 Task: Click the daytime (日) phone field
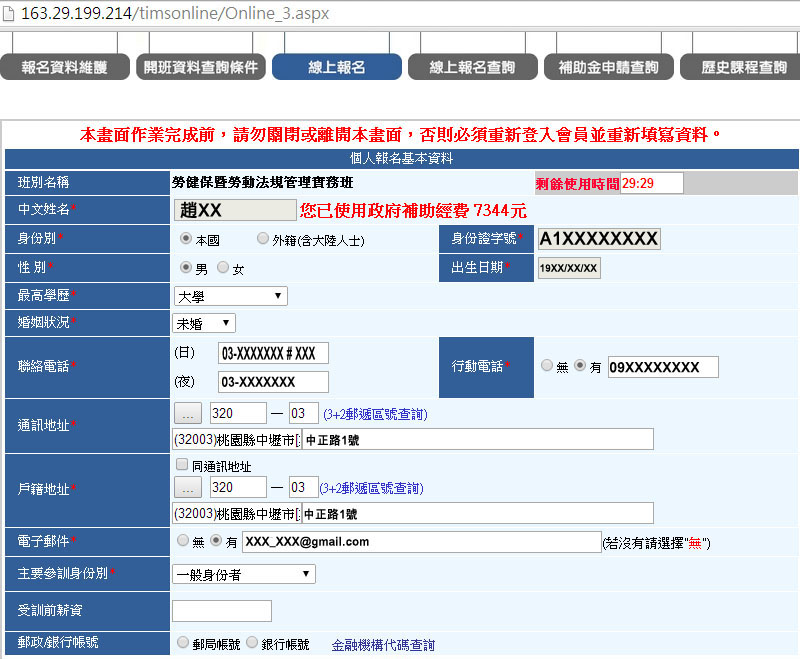point(273,353)
